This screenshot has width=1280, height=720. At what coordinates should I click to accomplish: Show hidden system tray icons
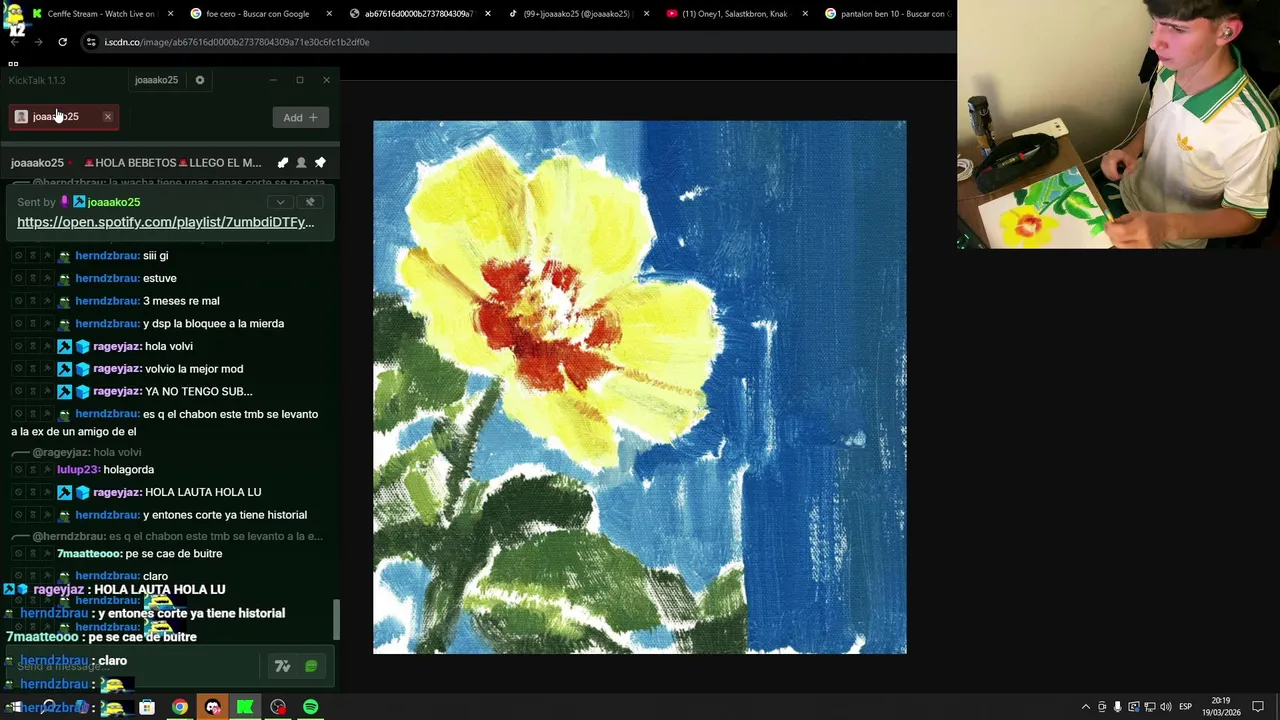tap(1086, 707)
